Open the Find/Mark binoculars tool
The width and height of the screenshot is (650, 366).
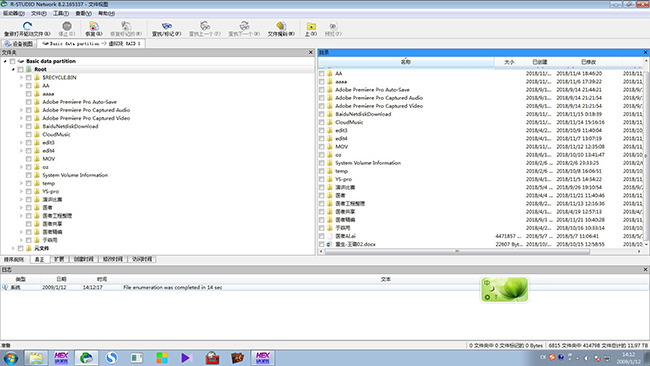[167, 26]
